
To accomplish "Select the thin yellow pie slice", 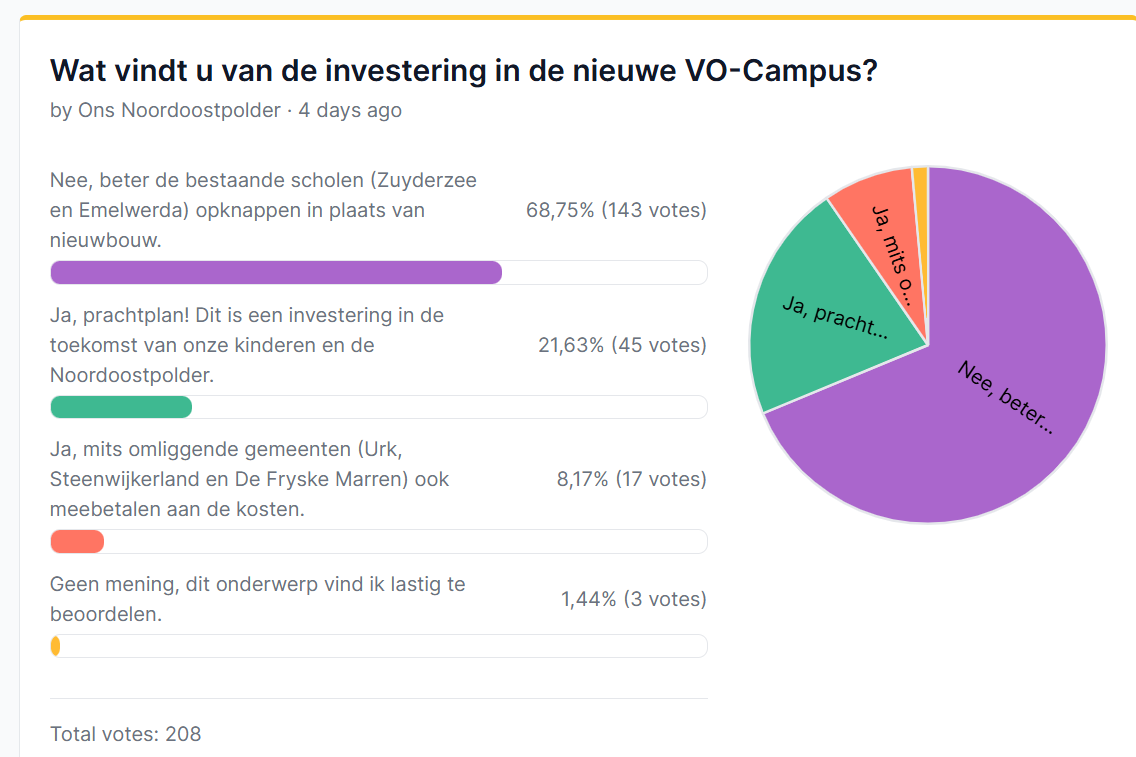I will pyautogui.click(x=921, y=180).
